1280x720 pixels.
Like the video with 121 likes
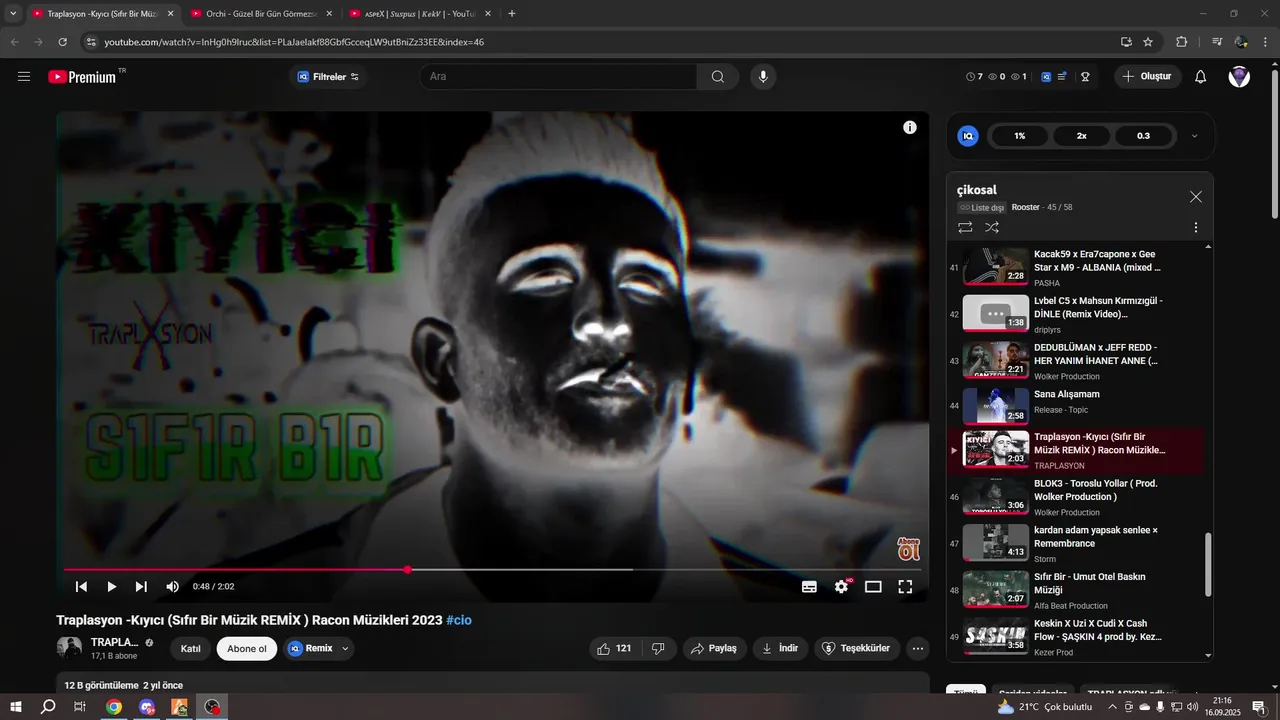pyautogui.click(x=614, y=648)
